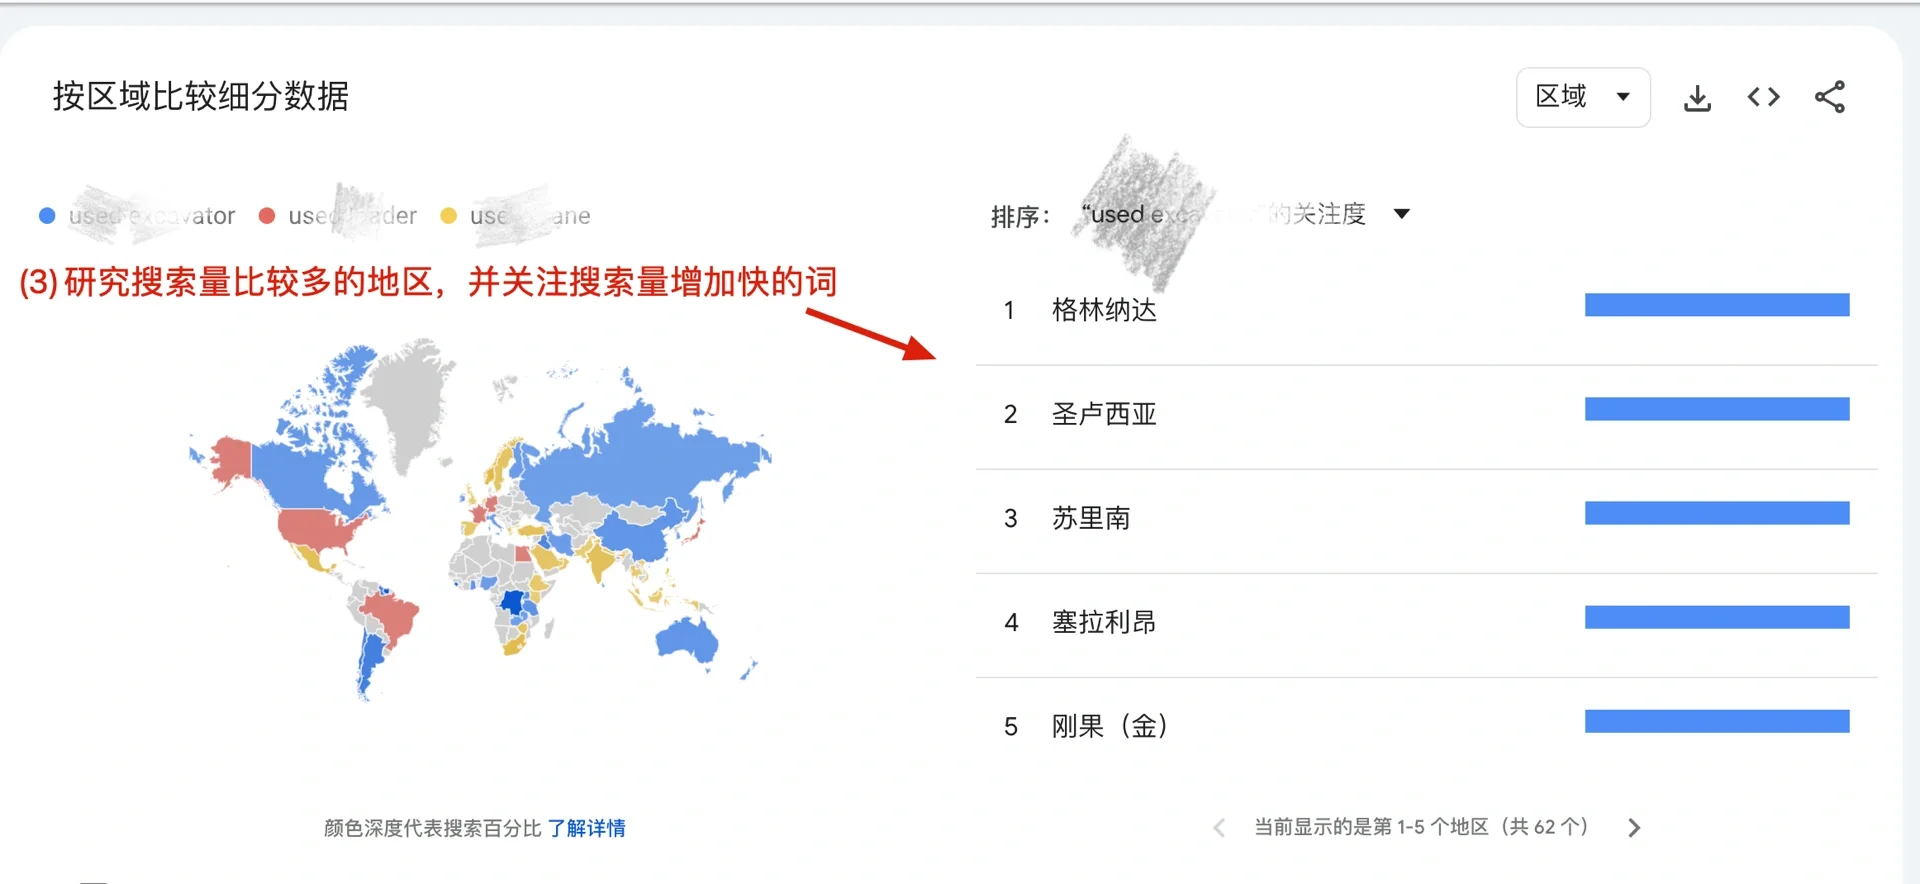Click the United States on the map
The height and width of the screenshot is (884, 1920).
pos(315,530)
